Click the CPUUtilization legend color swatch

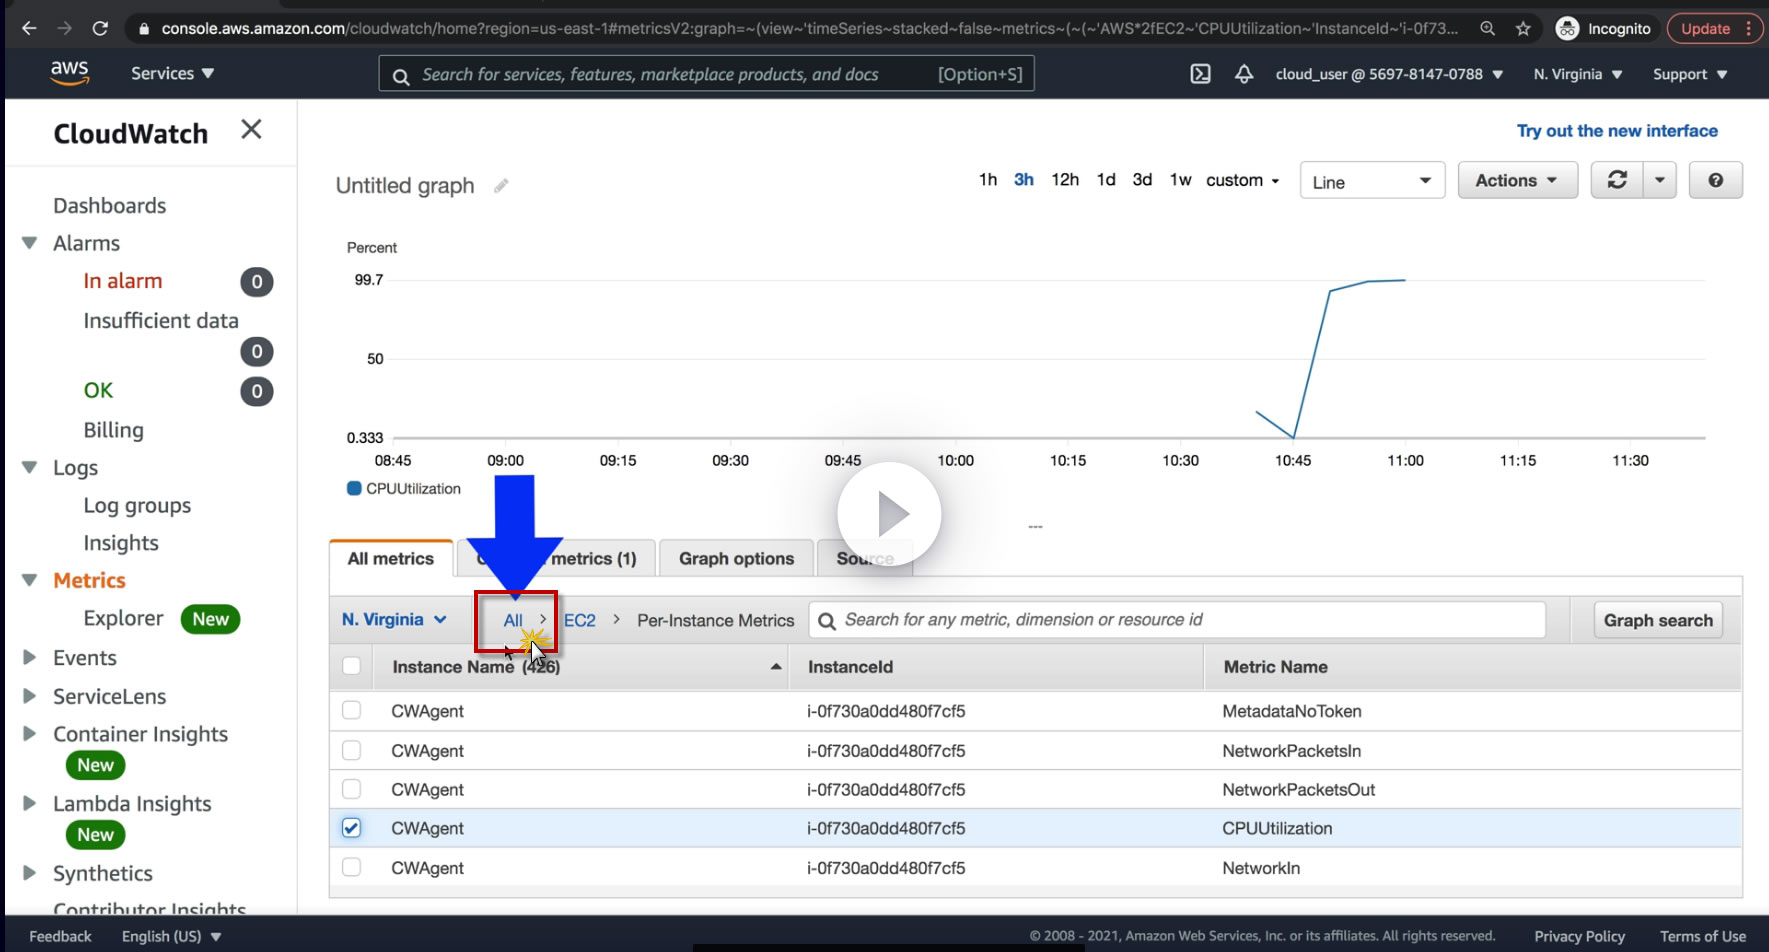pyautogui.click(x=354, y=489)
